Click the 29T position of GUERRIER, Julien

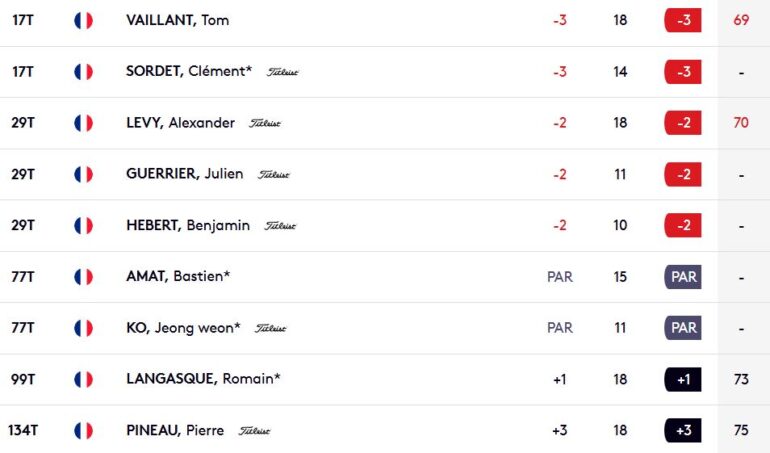click(23, 174)
